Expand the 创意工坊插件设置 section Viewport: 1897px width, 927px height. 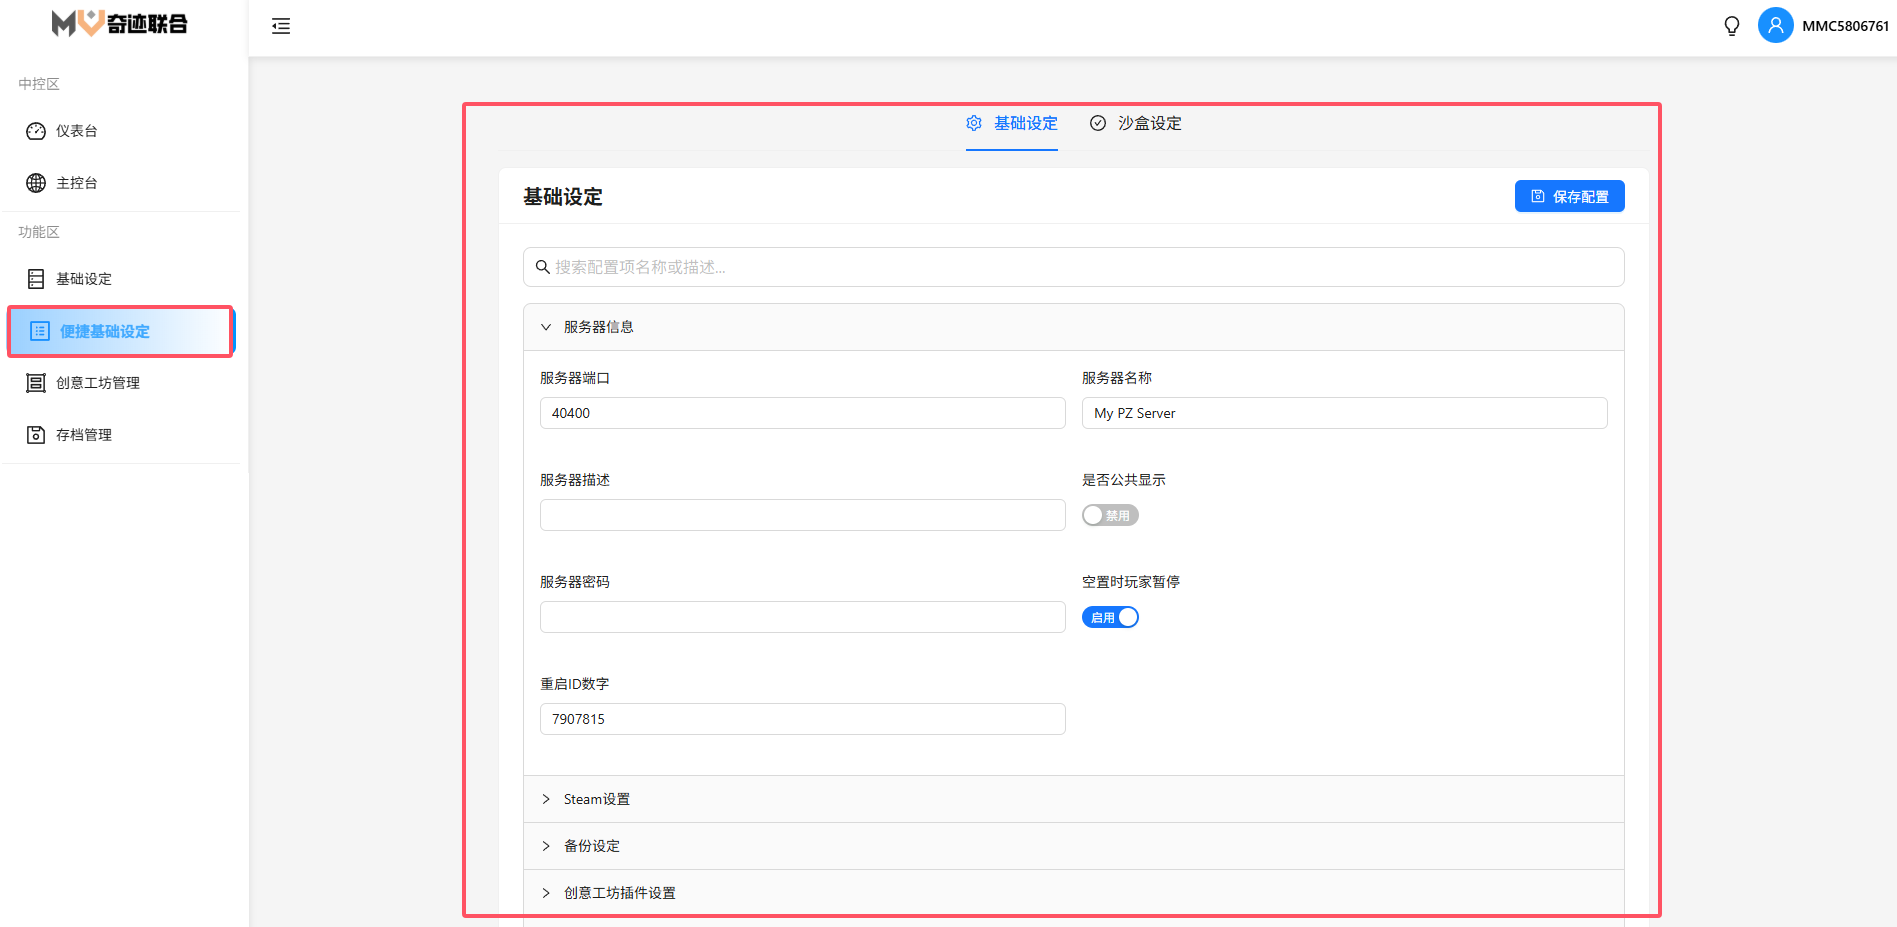point(619,893)
